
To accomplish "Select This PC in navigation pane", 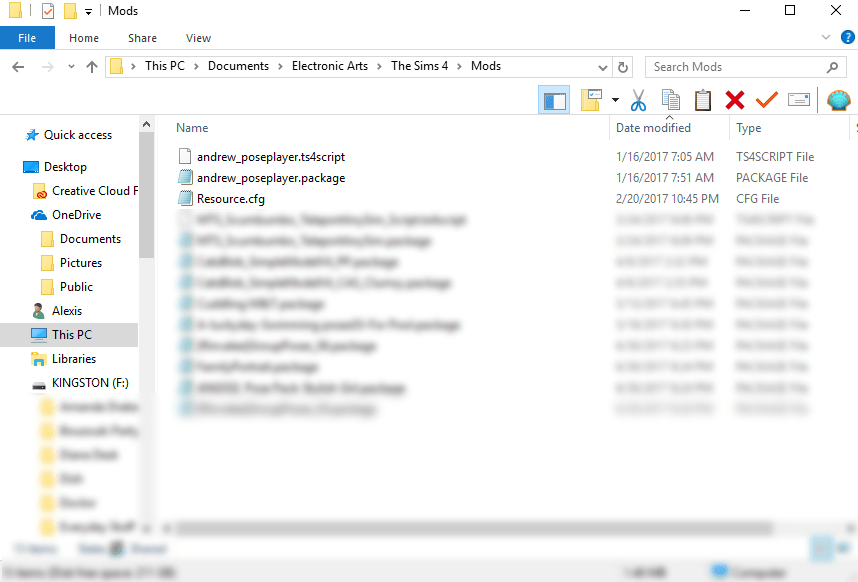I will click(69, 335).
